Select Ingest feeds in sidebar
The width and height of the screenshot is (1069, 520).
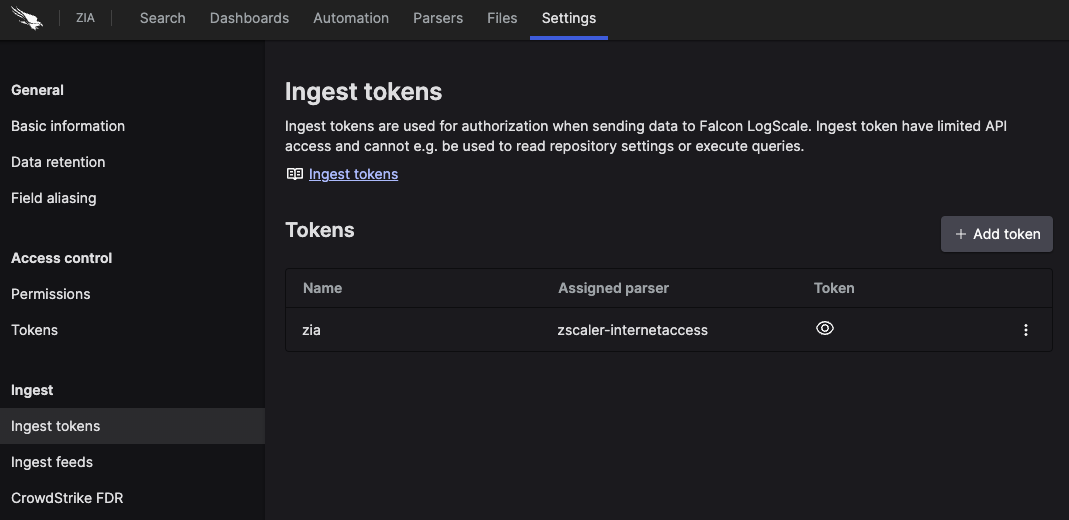(x=52, y=462)
